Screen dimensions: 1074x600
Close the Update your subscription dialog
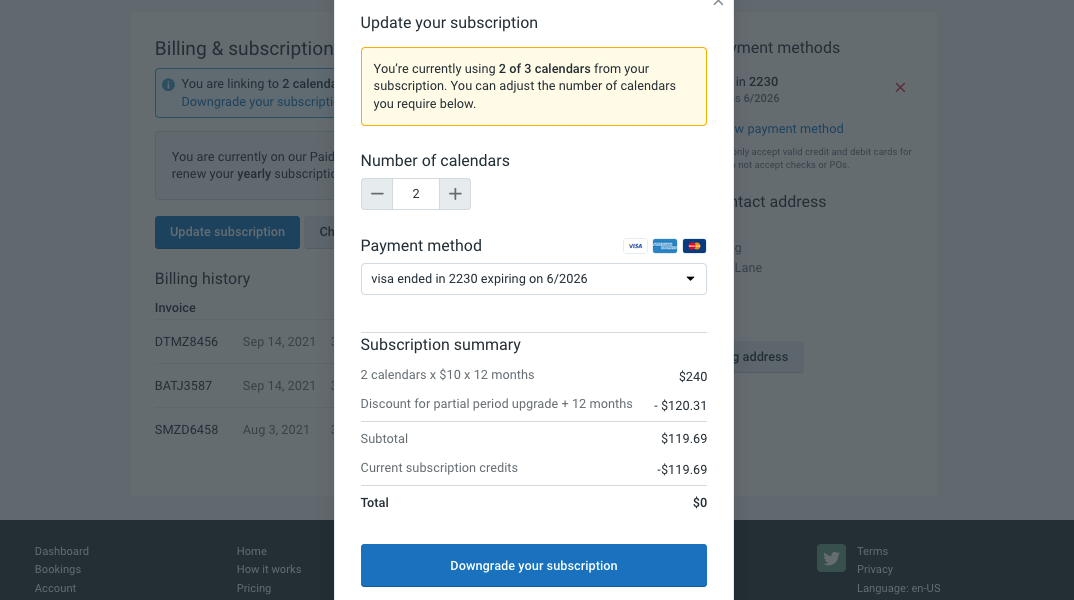tap(718, 3)
